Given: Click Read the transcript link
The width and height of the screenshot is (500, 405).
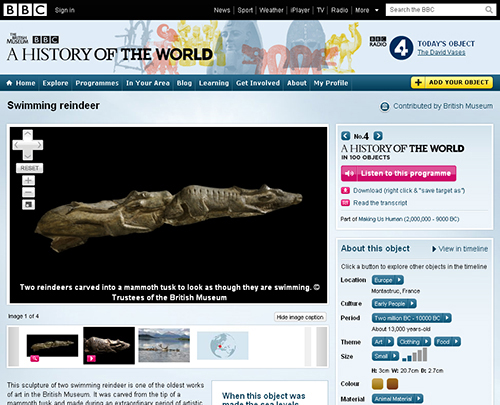Looking at the screenshot, I should [x=380, y=203].
